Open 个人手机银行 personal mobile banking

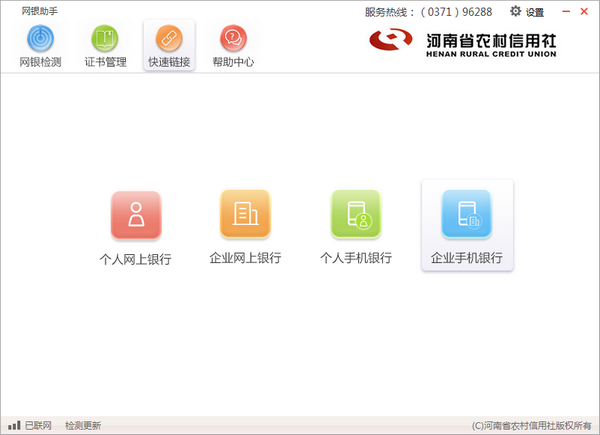tap(356, 228)
